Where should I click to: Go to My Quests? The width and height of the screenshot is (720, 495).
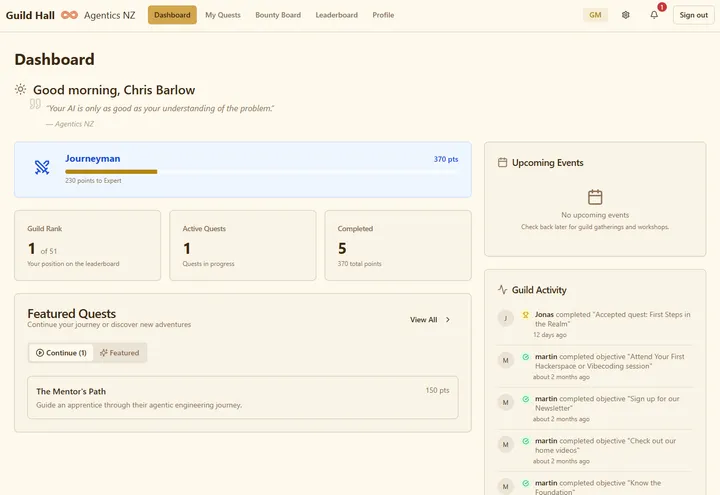223,15
